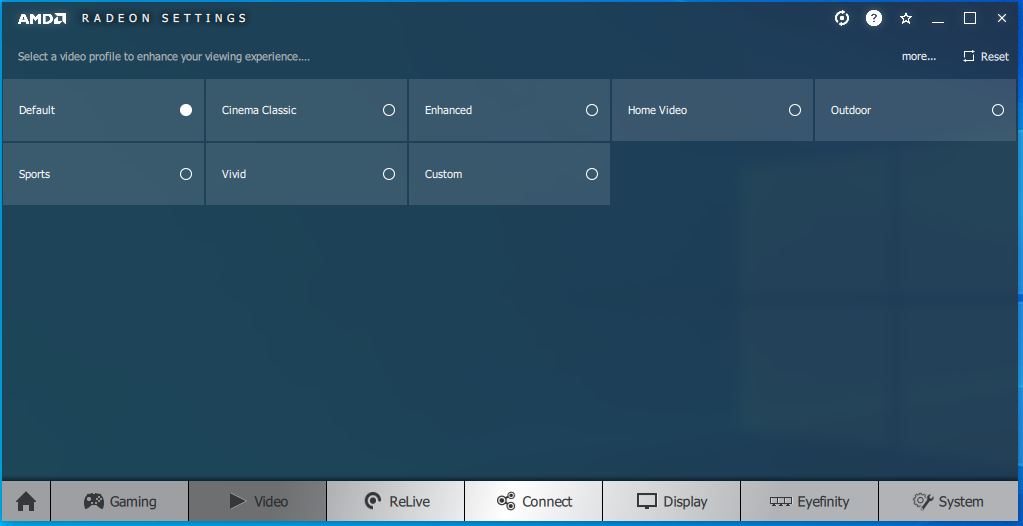
Task: Pick the Outdoor profile radio button
Action: (x=998, y=110)
